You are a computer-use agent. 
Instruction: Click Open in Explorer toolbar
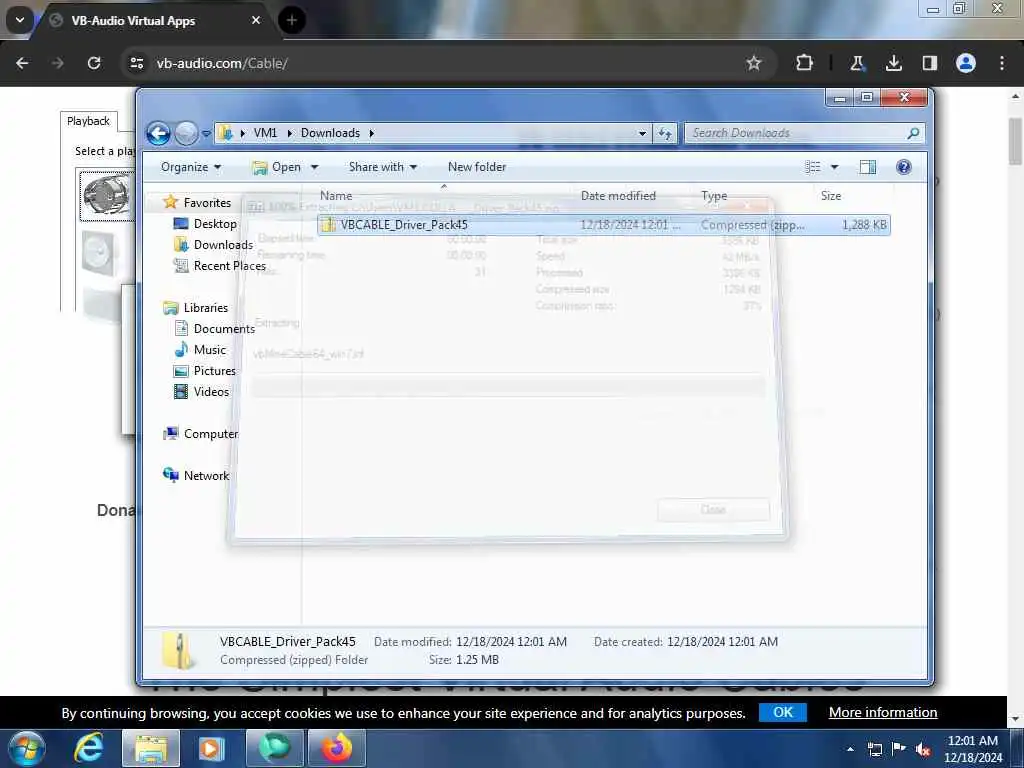tap(278, 167)
